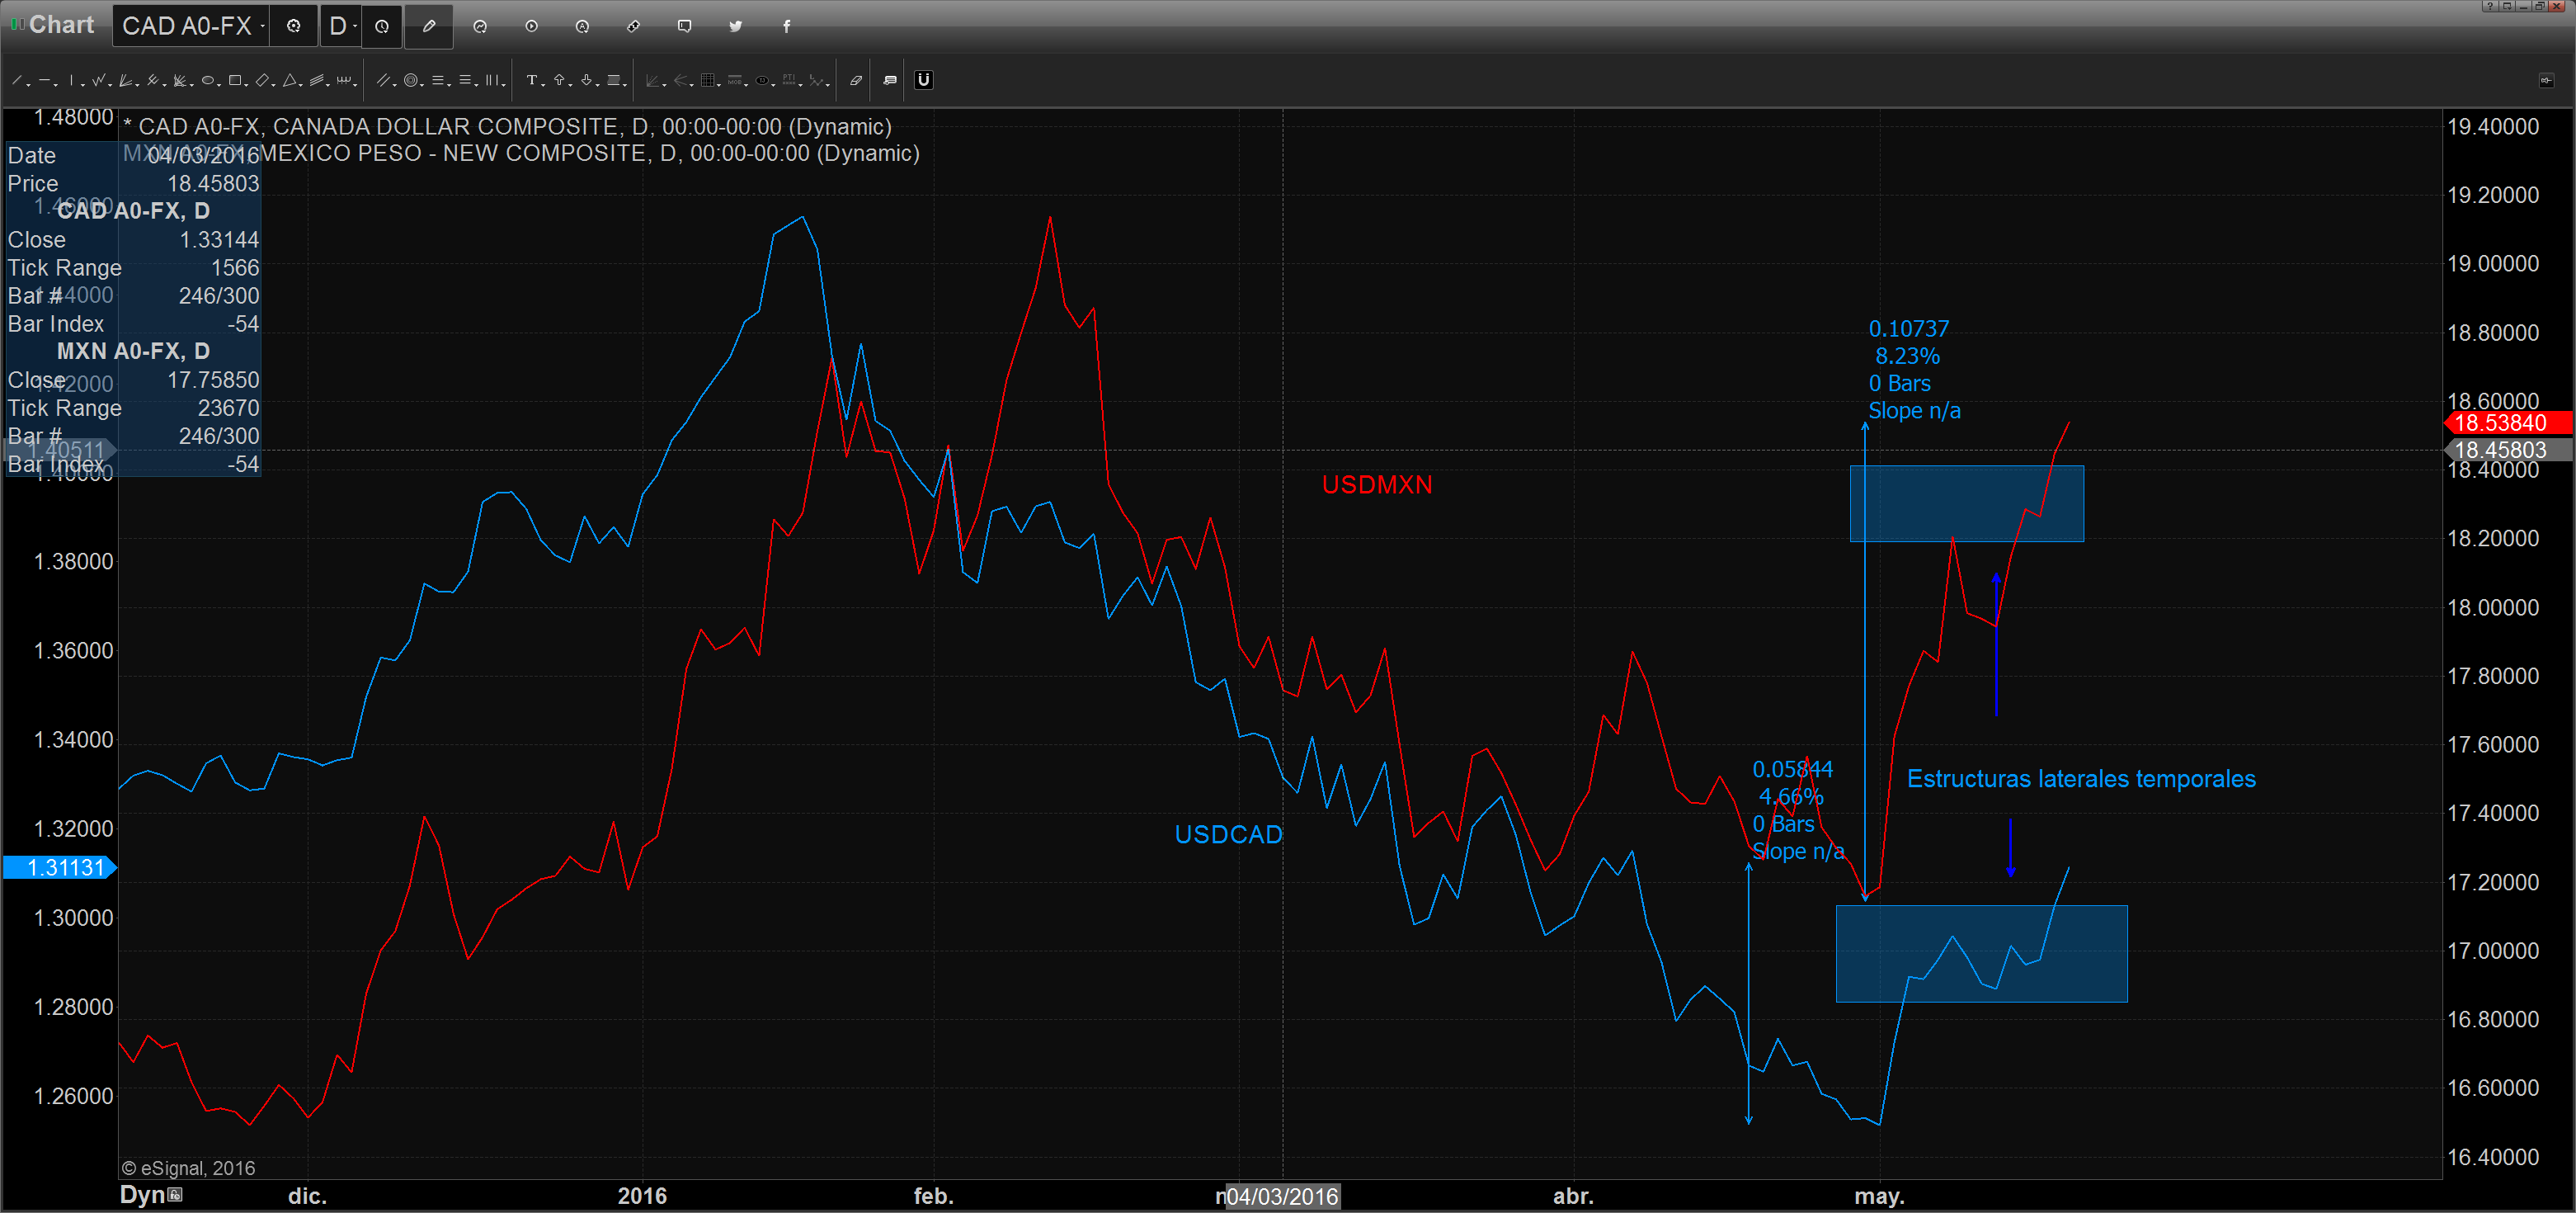
Task: Expand the dropdown arrow beside trend line tool
Action: coord(28,85)
